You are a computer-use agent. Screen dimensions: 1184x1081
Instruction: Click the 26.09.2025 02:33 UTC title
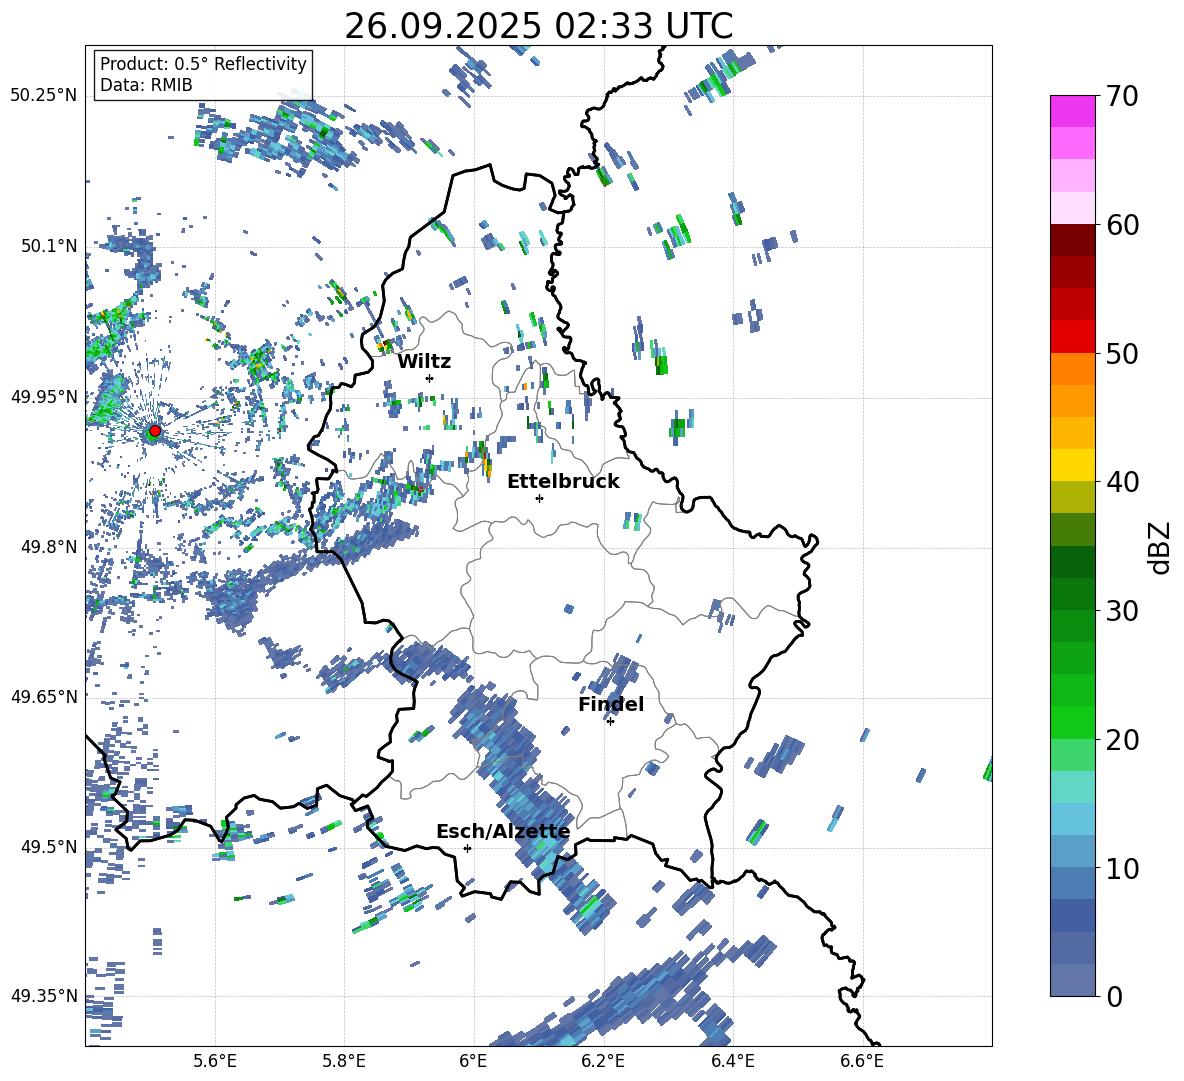[538, 26]
